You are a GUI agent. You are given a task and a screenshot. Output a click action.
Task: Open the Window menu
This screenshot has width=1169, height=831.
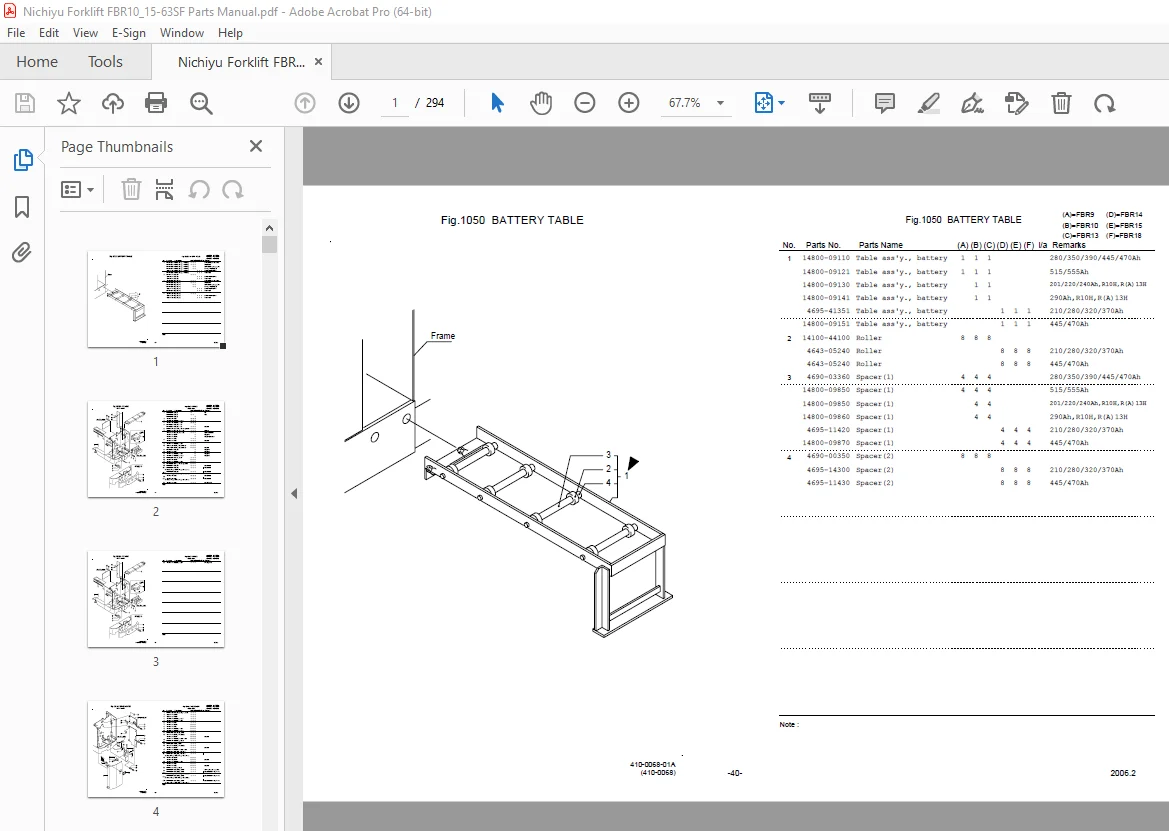tap(181, 33)
